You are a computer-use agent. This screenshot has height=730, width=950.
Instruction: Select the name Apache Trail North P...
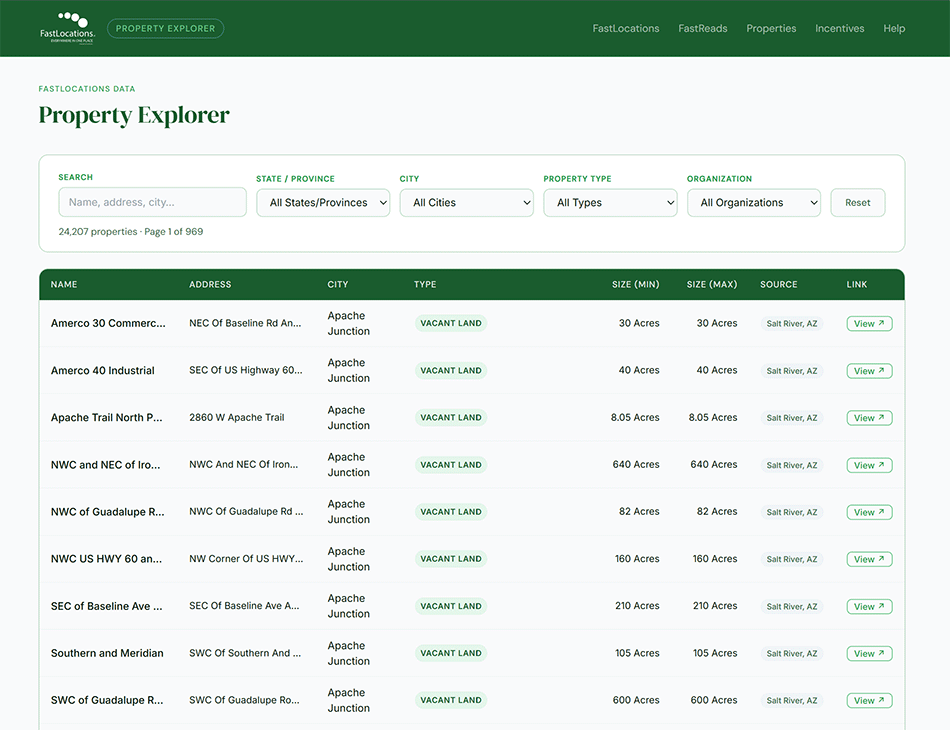pyautogui.click(x=107, y=418)
